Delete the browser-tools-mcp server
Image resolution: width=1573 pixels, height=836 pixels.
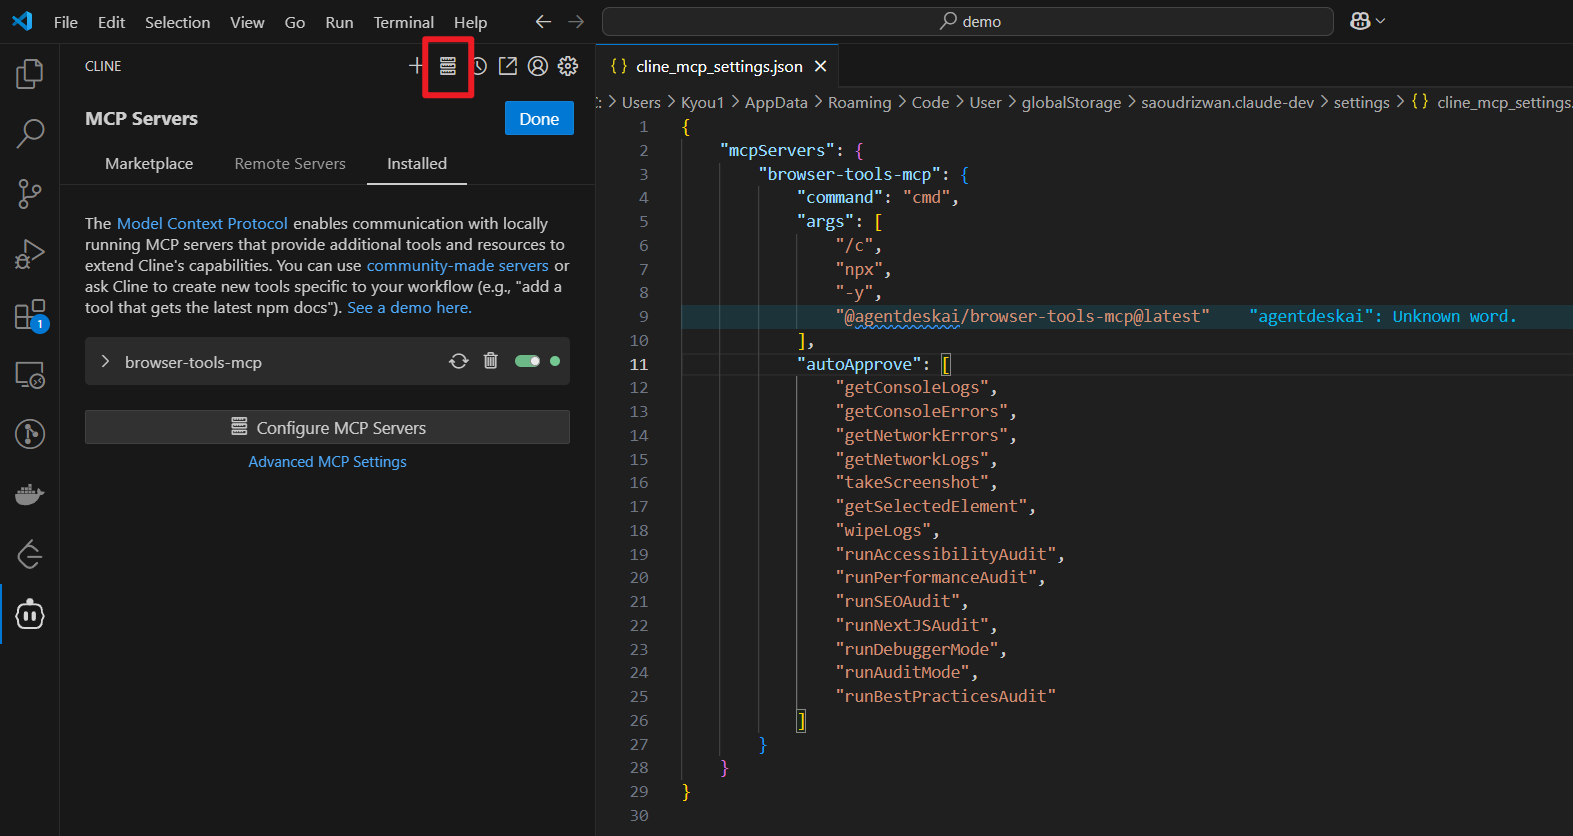coord(490,361)
